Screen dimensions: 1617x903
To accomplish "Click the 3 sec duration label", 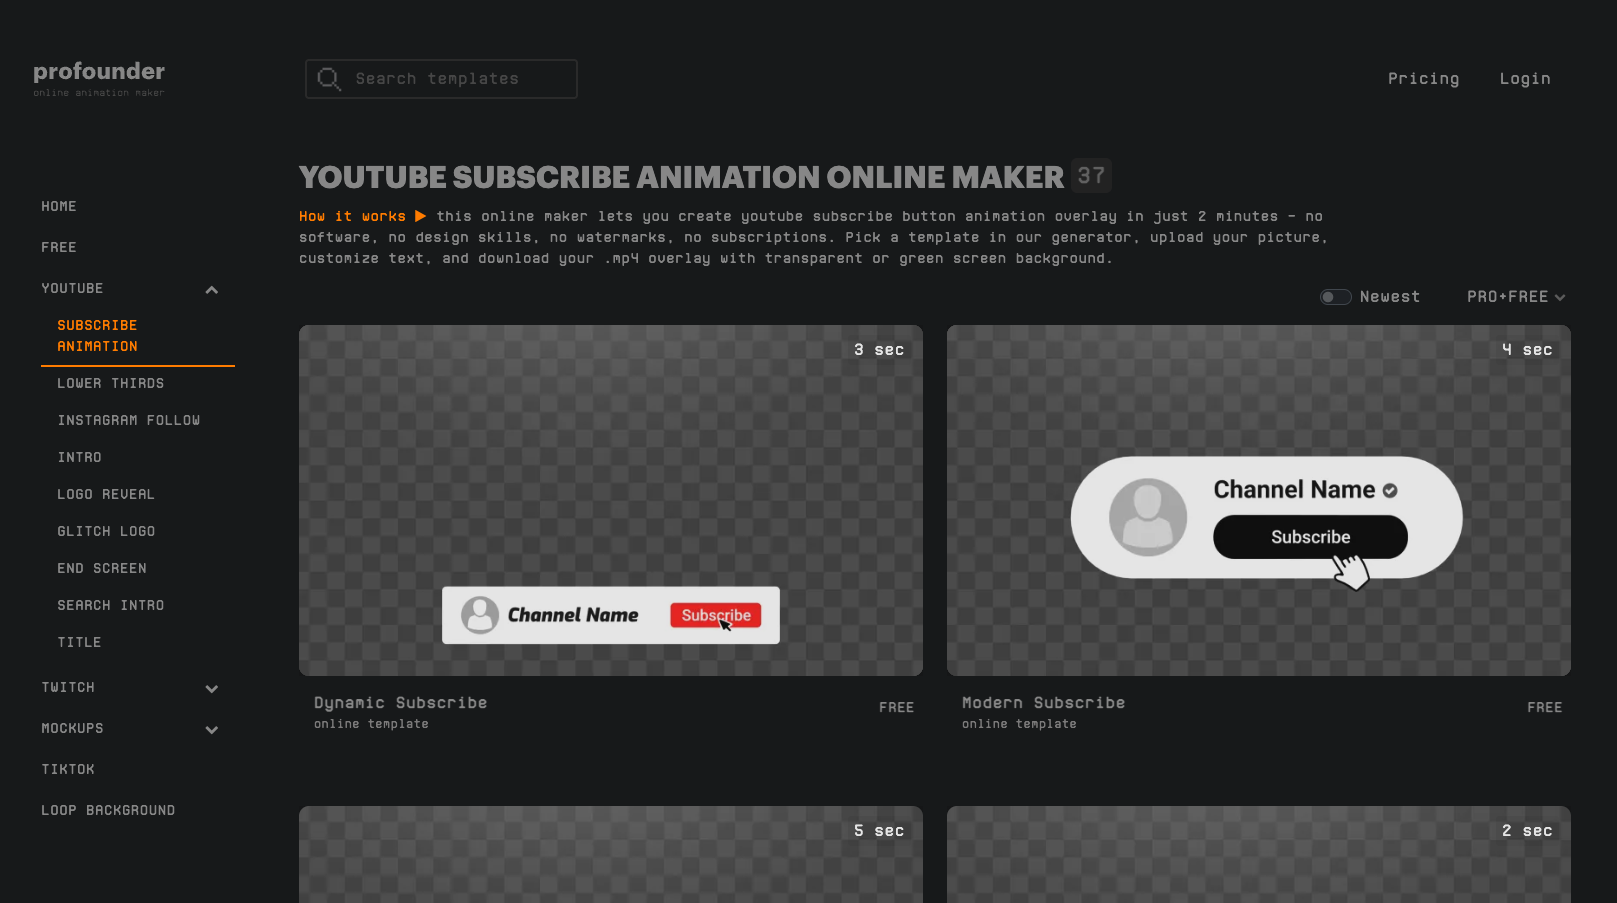I will click(x=879, y=350).
